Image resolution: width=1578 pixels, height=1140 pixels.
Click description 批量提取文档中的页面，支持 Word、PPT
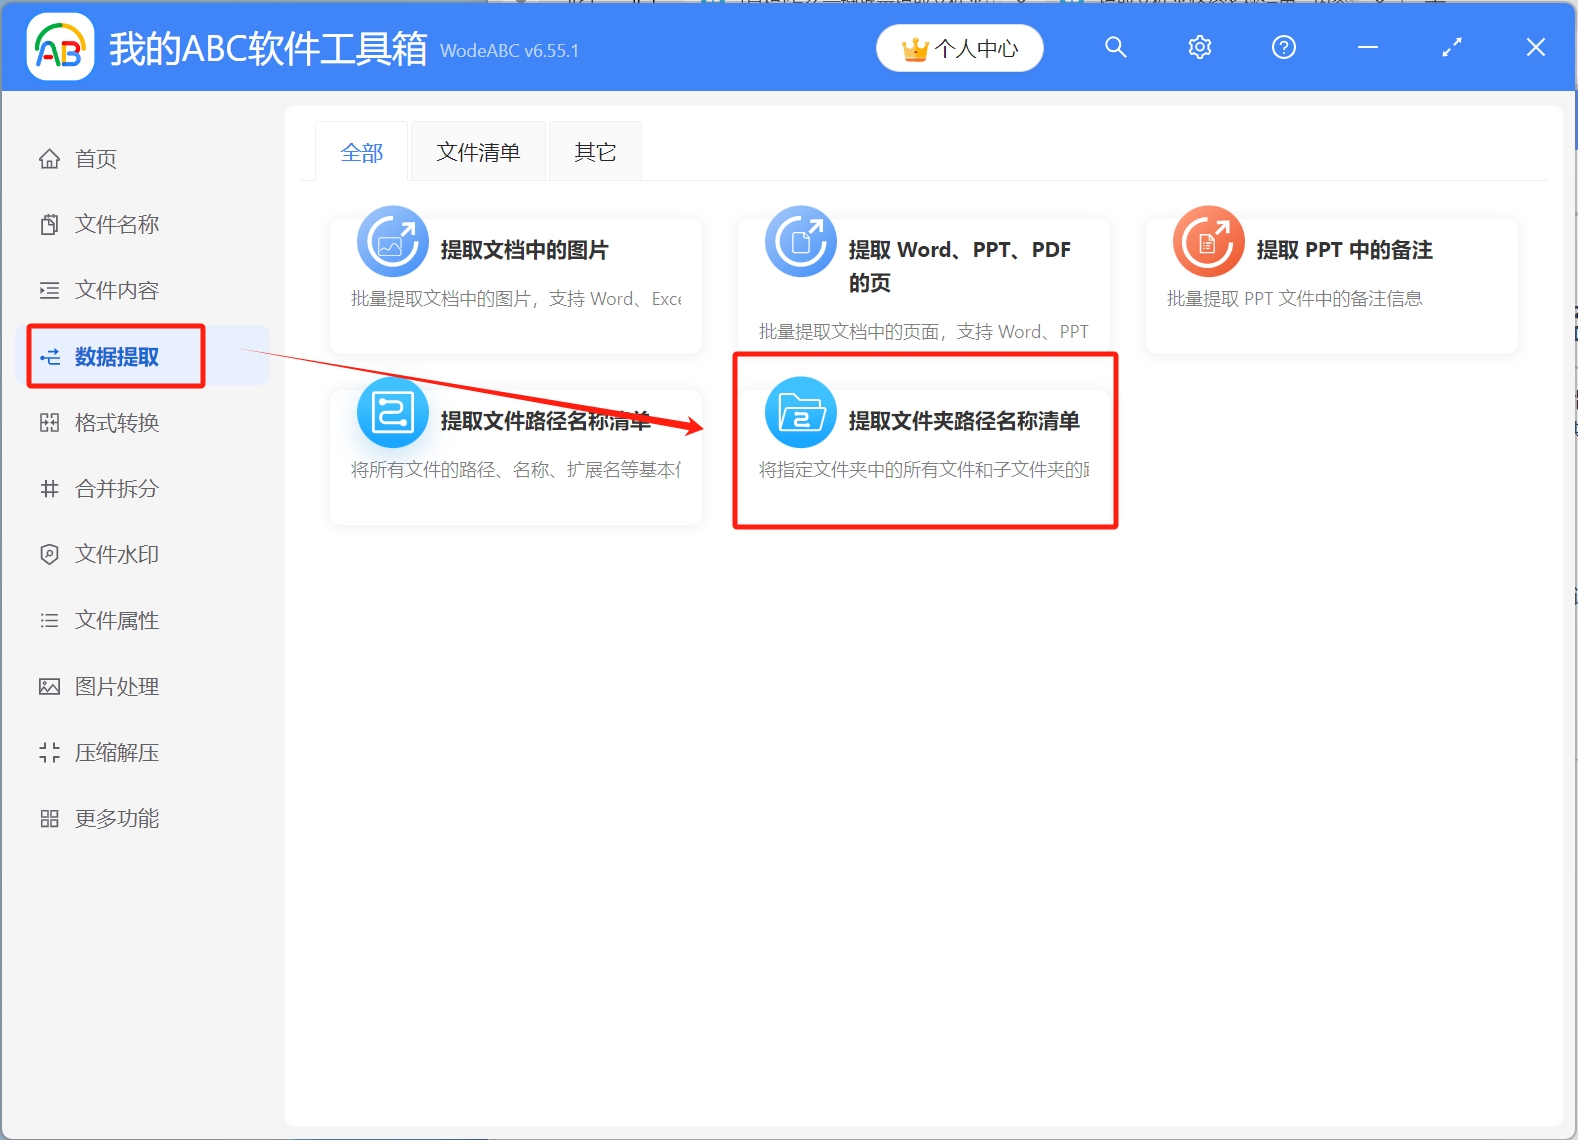(x=923, y=331)
